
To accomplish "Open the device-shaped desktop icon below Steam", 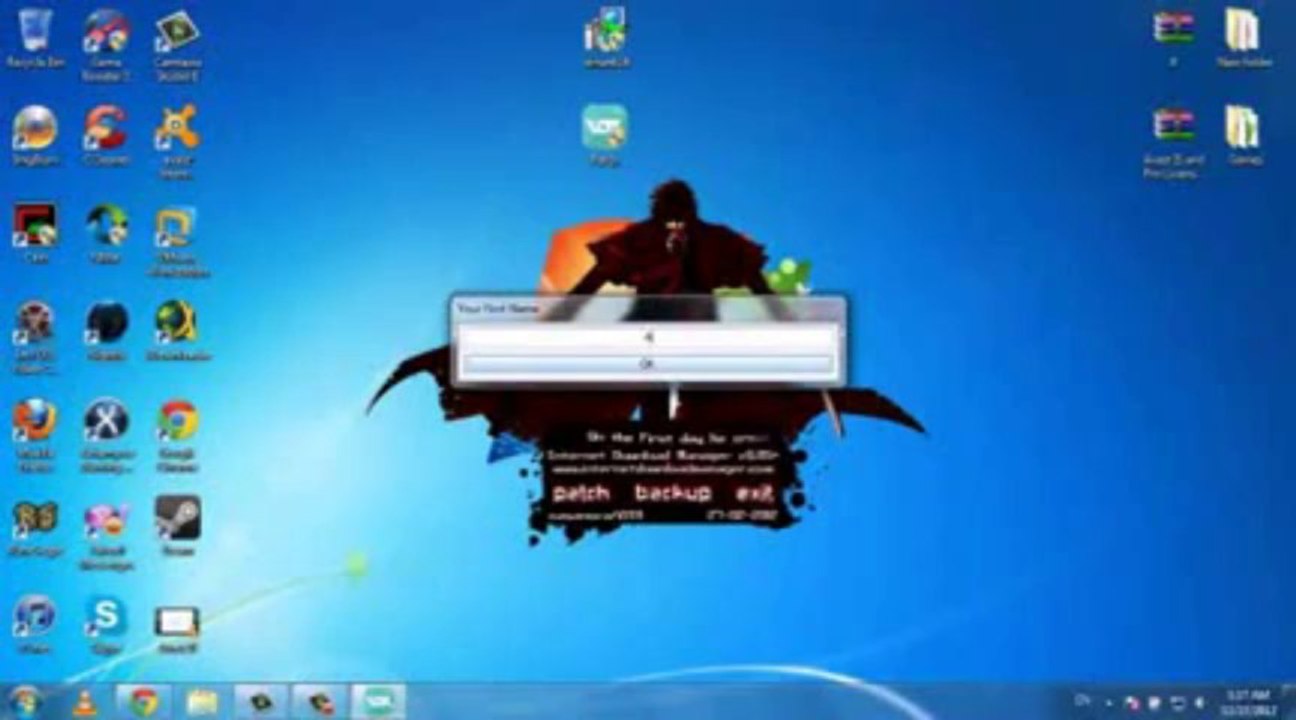I will tap(177, 628).
